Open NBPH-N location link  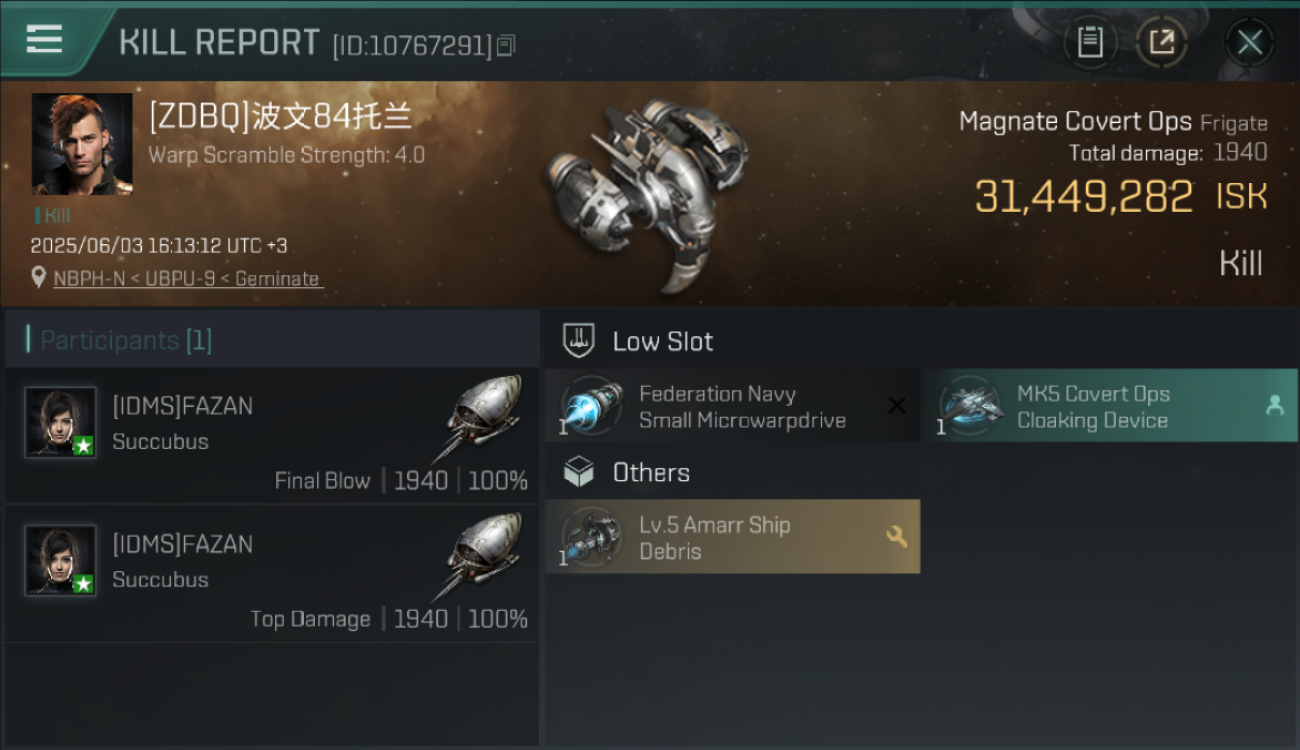pyautogui.click(x=90, y=279)
